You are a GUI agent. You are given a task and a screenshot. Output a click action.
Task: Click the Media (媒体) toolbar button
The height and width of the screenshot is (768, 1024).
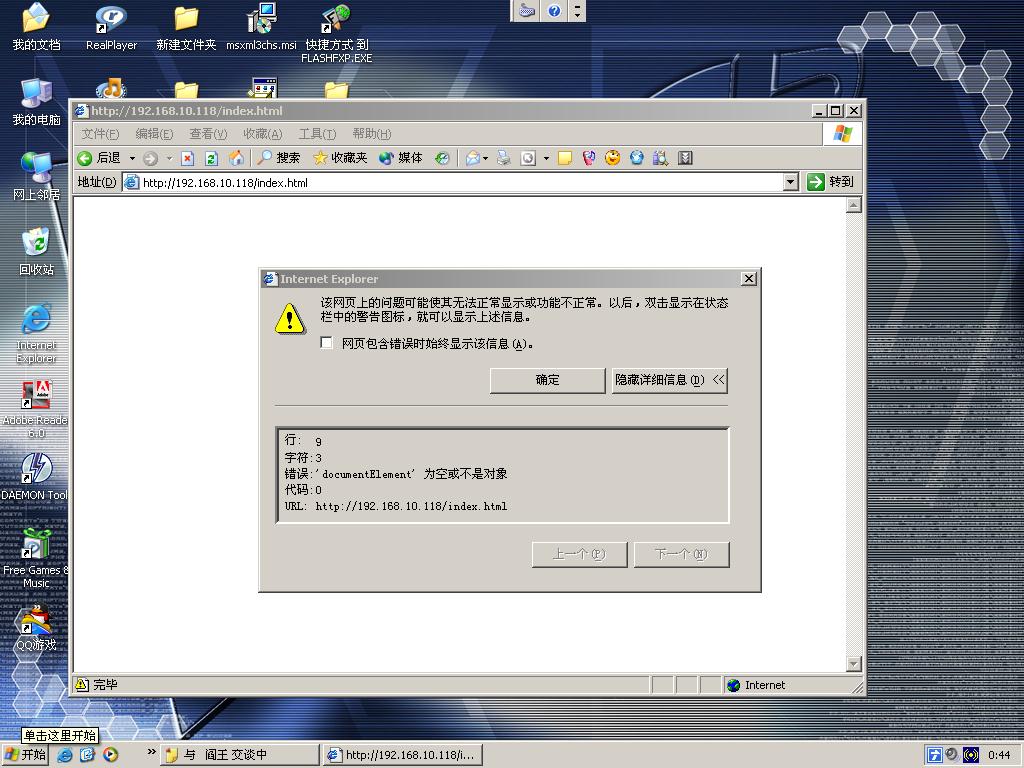pos(400,158)
